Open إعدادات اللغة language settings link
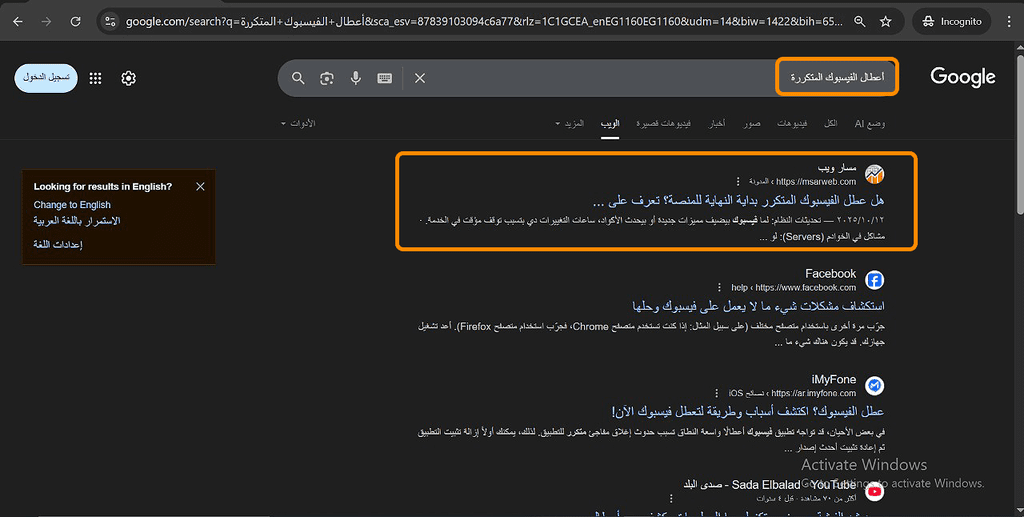Image resolution: width=1024 pixels, height=517 pixels. pos(58,245)
